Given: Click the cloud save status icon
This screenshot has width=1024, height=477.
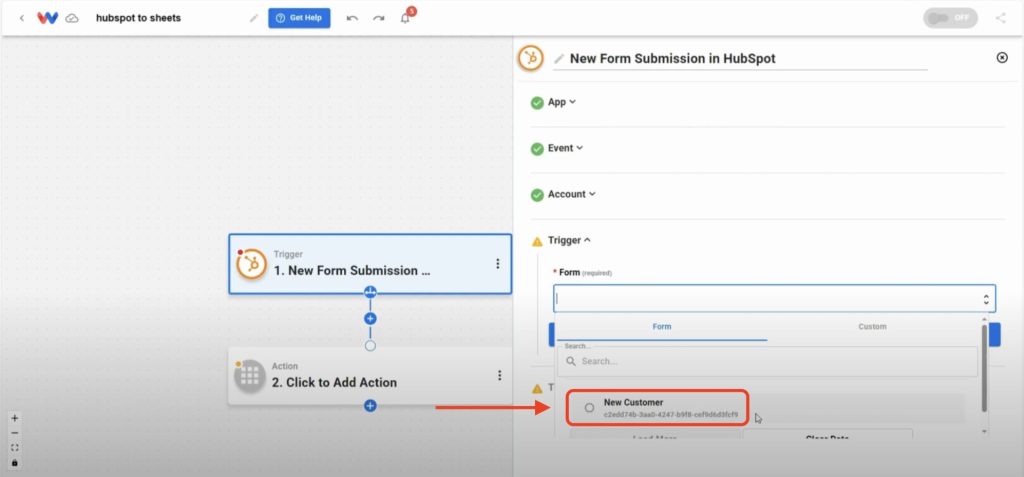Looking at the screenshot, I should pyautogui.click(x=72, y=18).
